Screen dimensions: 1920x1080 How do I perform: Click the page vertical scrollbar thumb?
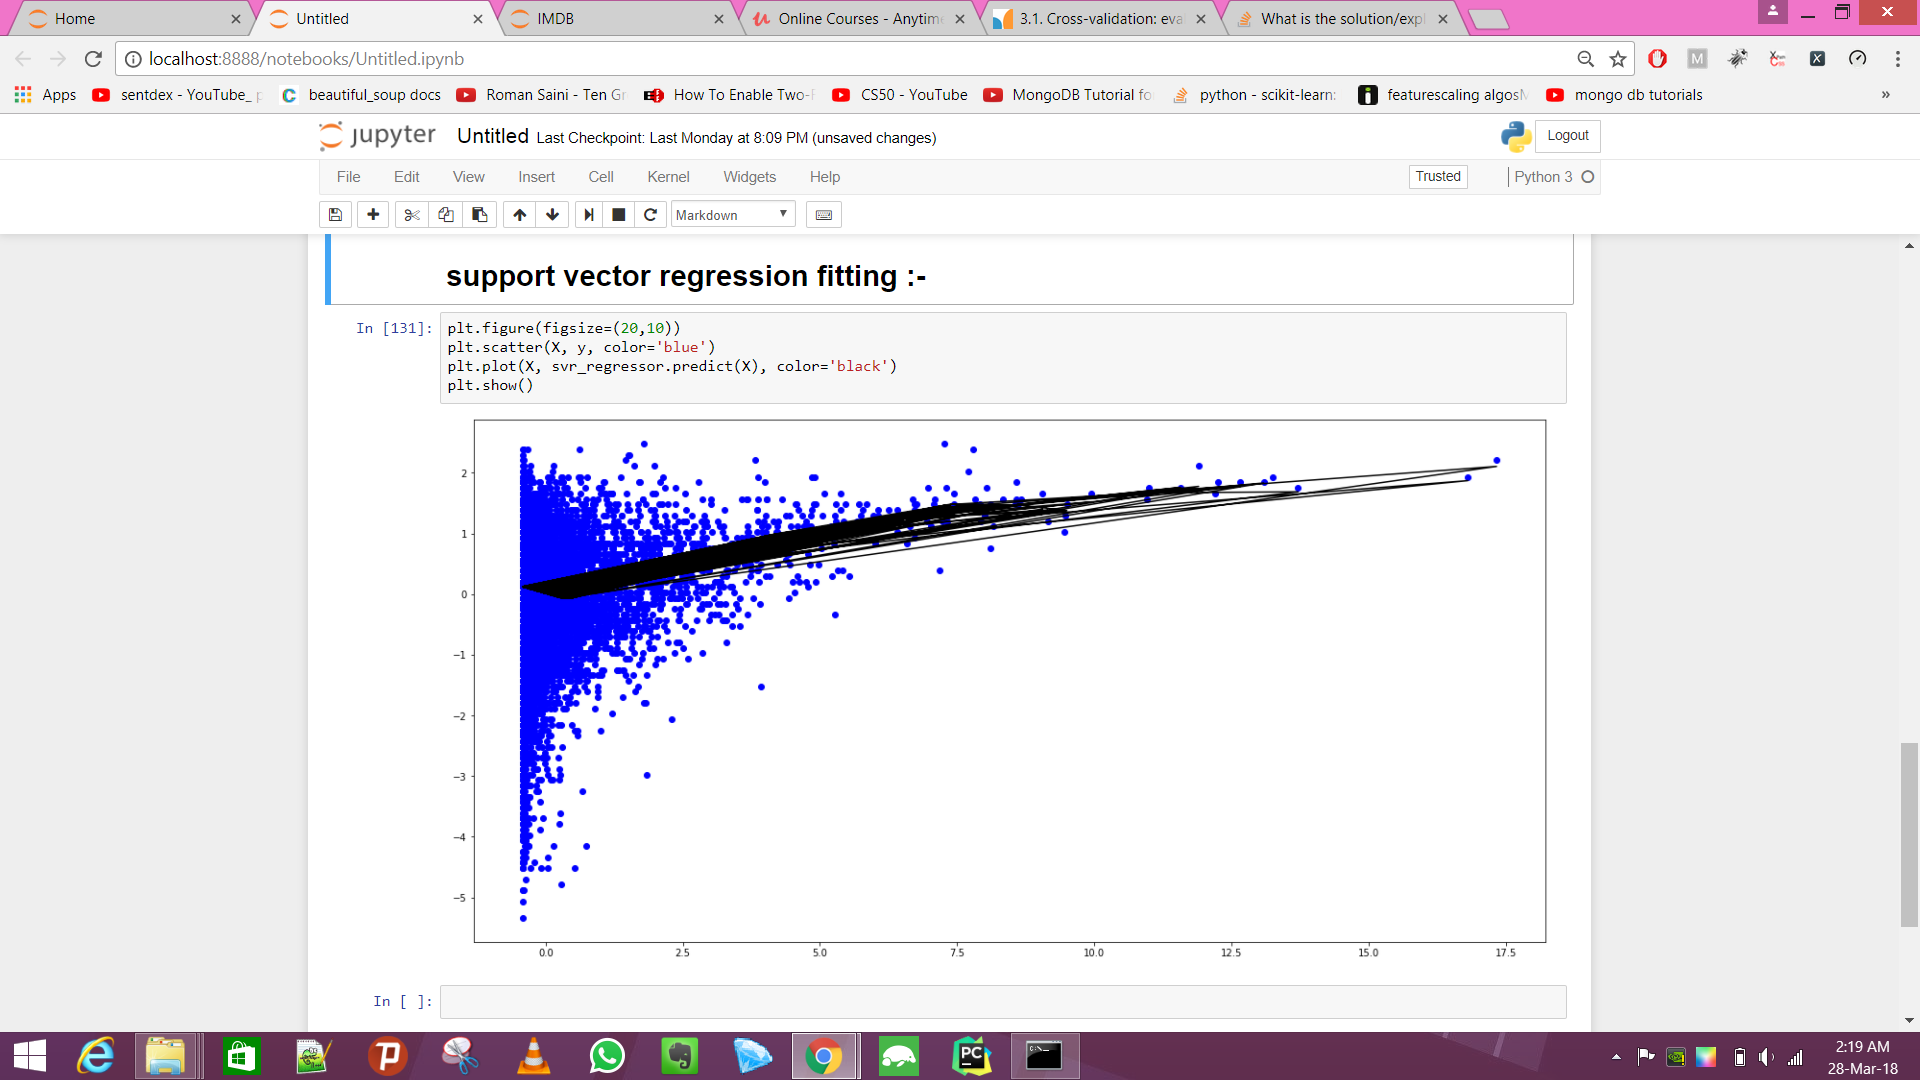[1909, 834]
